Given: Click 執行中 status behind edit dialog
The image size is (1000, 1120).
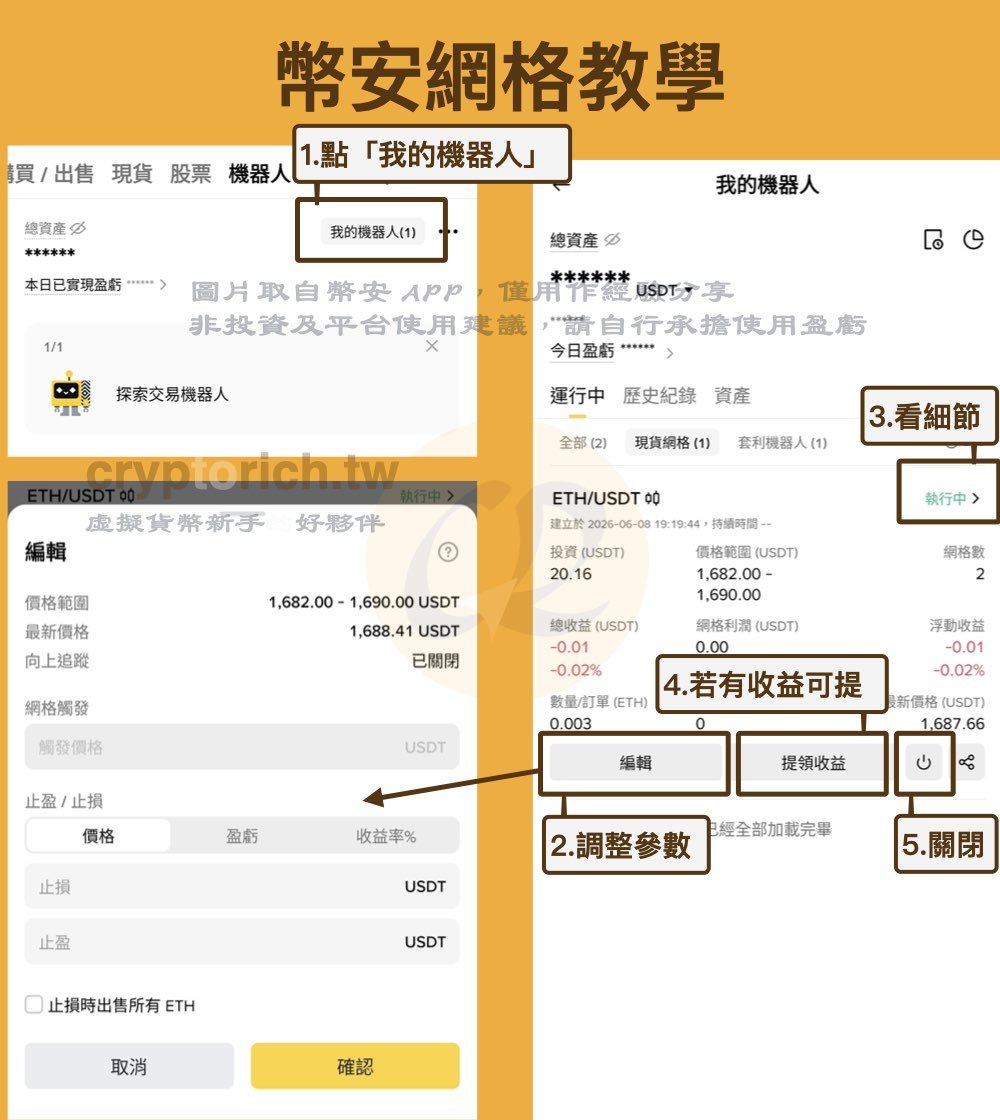Looking at the screenshot, I should click(x=426, y=495).
